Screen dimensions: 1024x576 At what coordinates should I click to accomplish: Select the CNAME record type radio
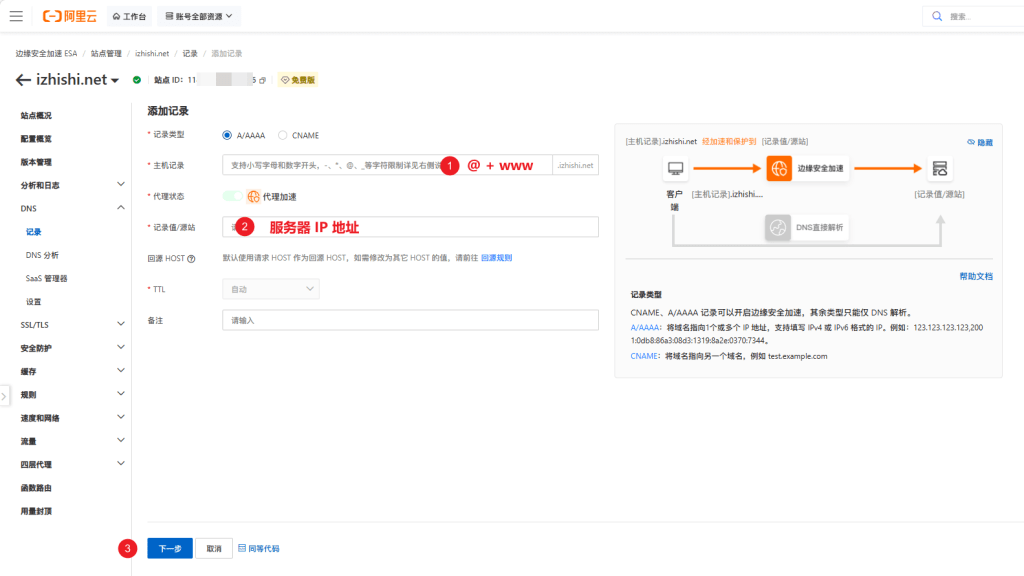283,135
